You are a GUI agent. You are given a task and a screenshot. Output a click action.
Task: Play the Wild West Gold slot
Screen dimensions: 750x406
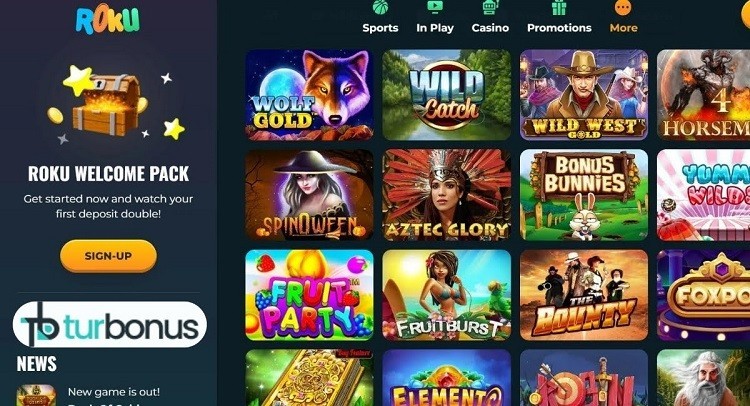[584, 95]
